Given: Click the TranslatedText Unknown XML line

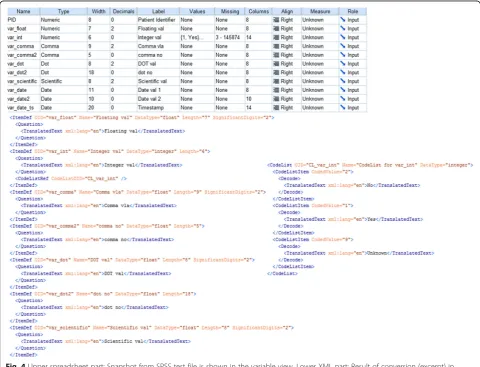Looking at the screenshot, I should pyautogui.click(x=359, y=253).
